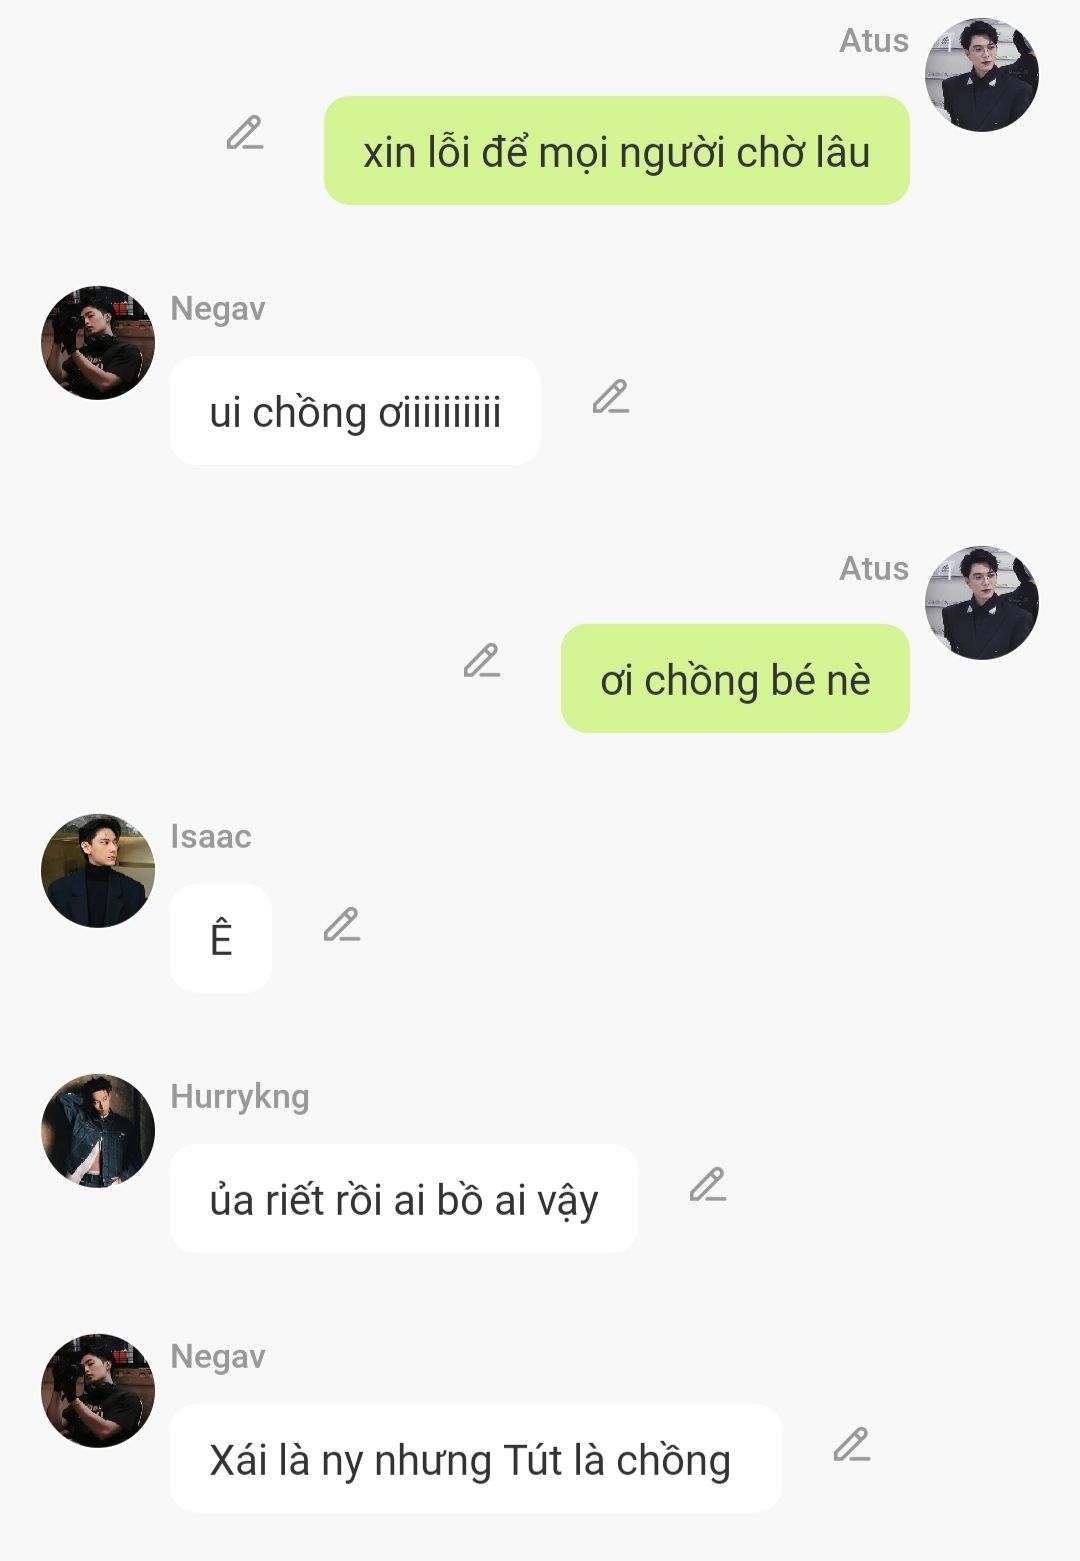1080x1561 pixels.
Task: Tap edit pencil beside 'ui chồng ơiiiiiiiiii'
Action: [611, 397]
